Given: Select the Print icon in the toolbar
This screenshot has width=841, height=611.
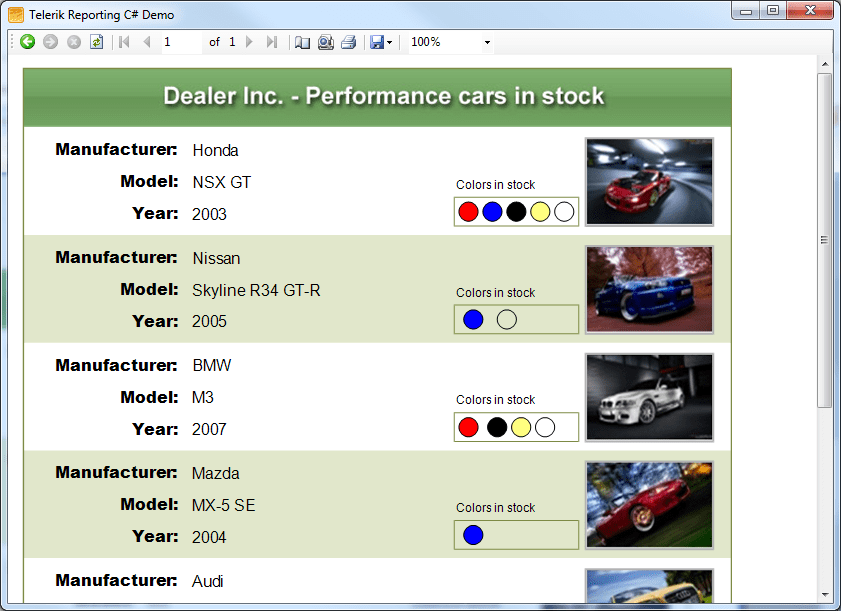Looking at the screenshot, I should pos(348,42).
